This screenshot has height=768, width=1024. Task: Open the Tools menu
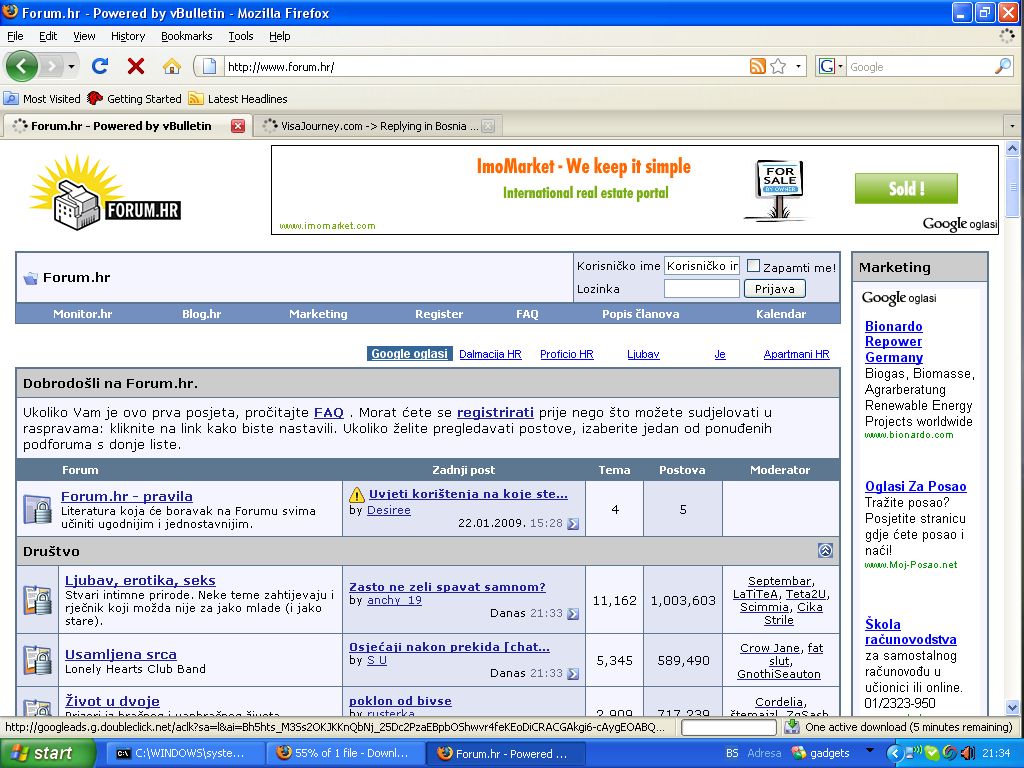241,36
